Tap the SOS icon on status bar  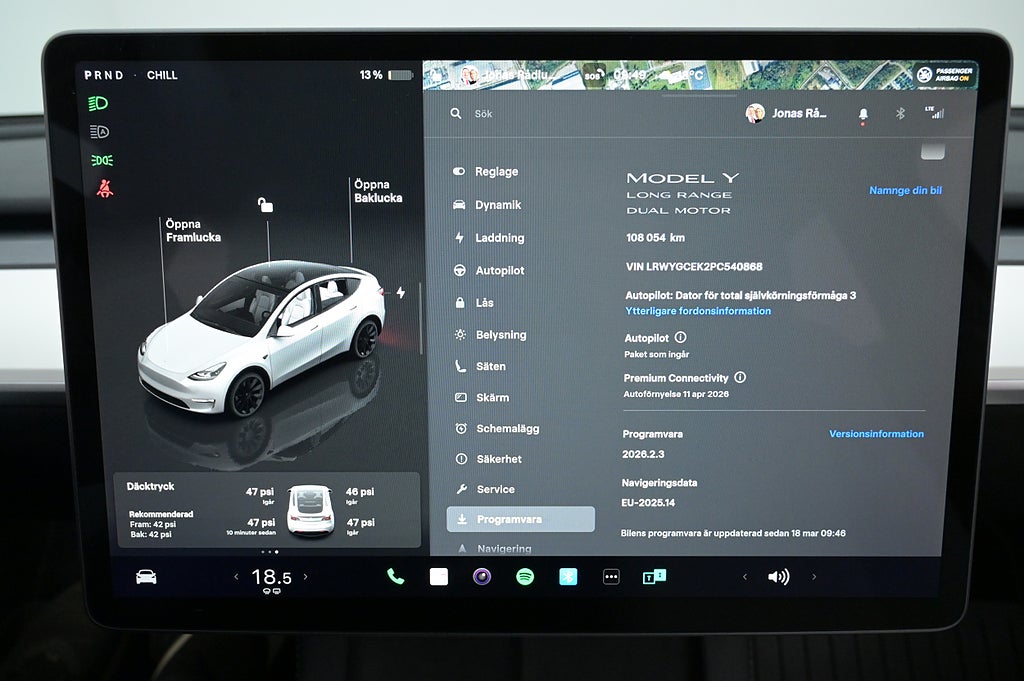tap(594, 76)
